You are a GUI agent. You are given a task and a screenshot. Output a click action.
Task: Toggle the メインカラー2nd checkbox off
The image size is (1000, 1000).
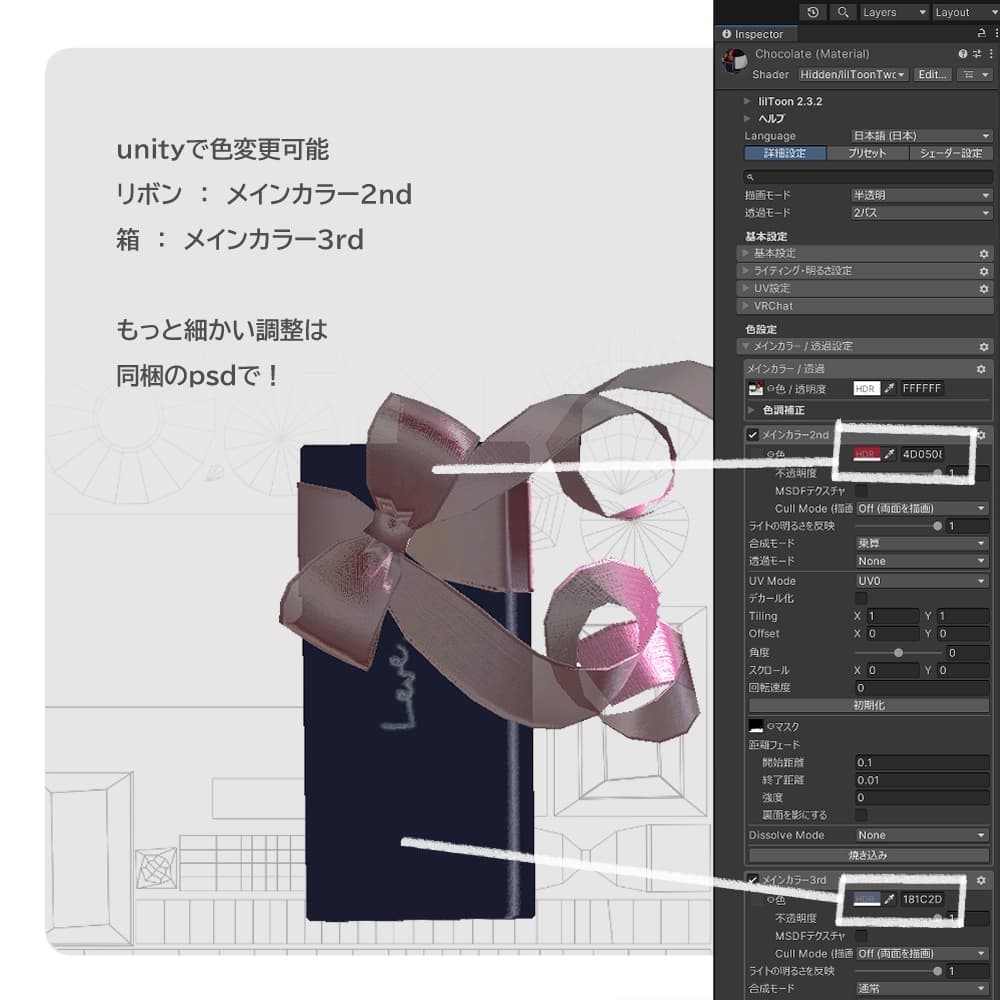752,434
